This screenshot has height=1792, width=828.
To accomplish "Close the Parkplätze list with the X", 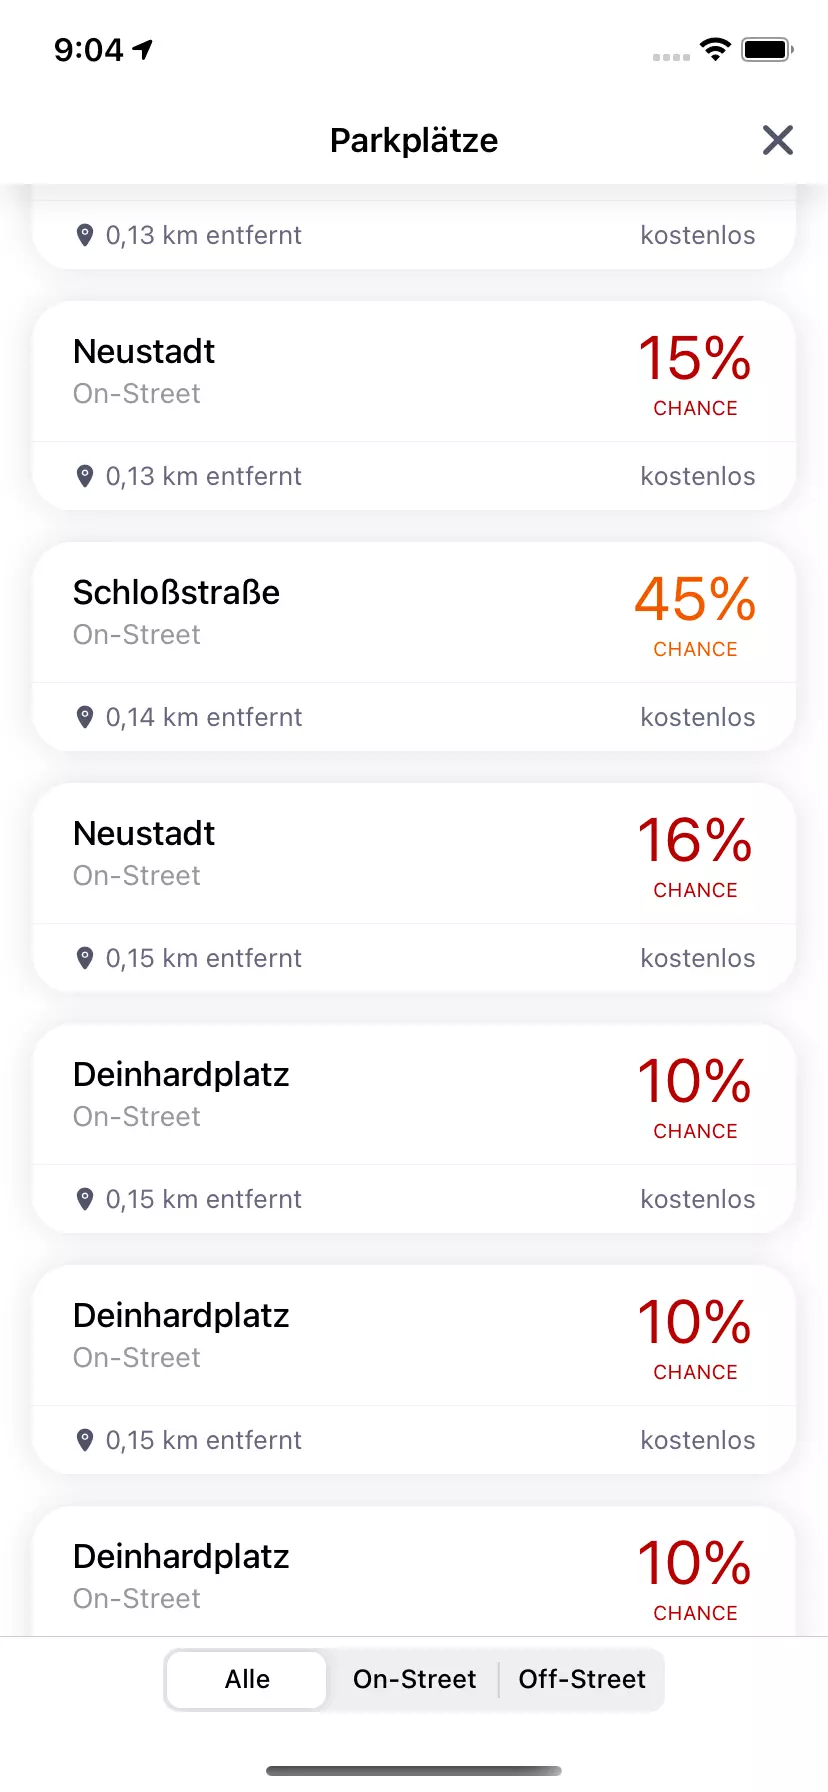I will [x=777, y=140].
